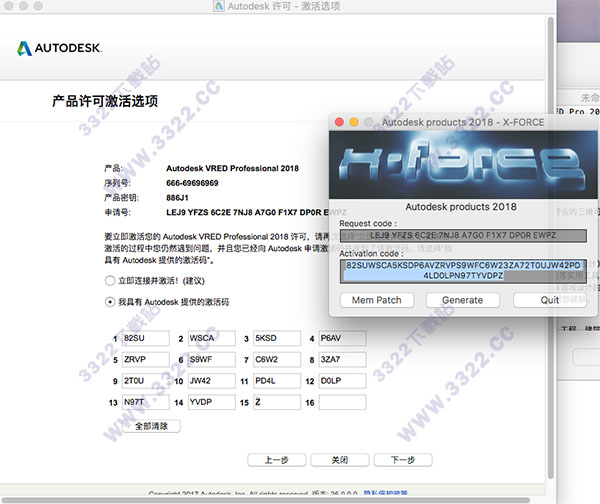Click the Generate button in X-FORCE
The width and height of the screenshot is (600, 504).
463,300
